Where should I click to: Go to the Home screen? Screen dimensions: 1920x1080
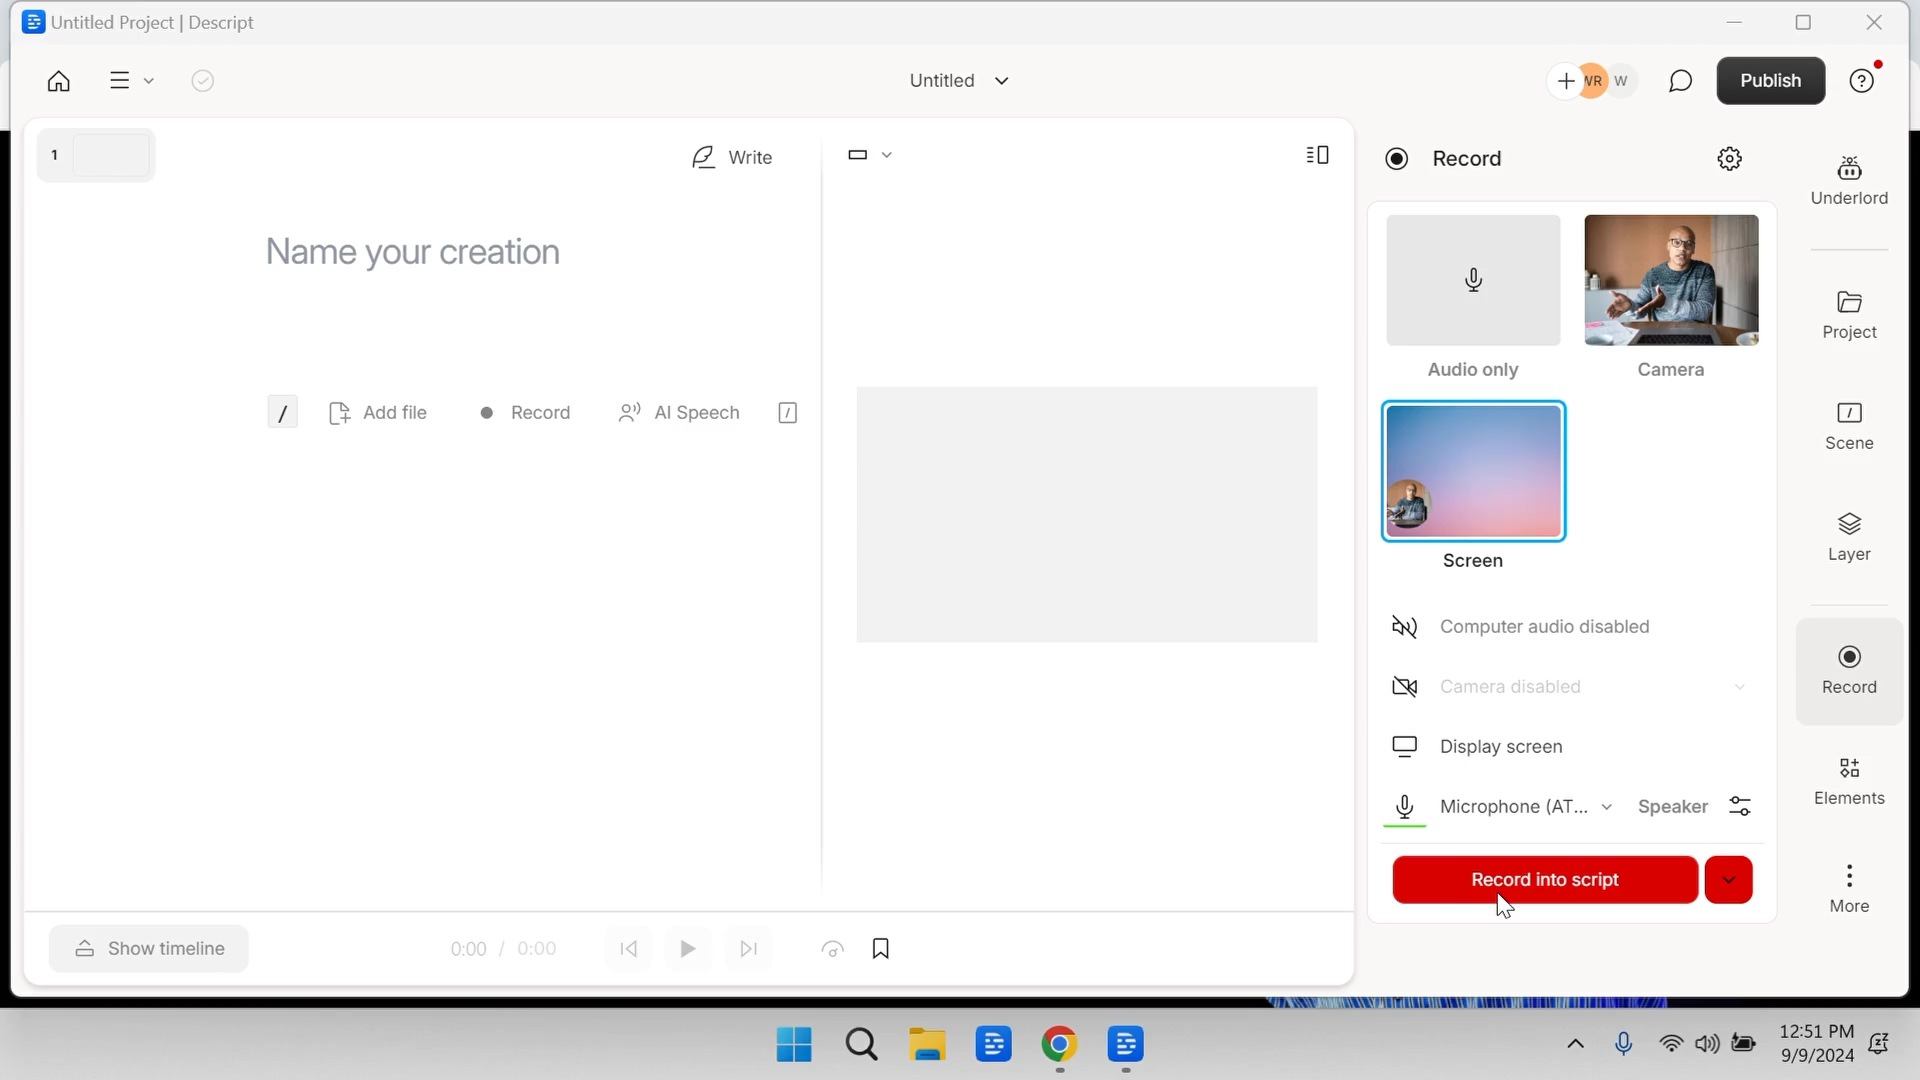click(59, 81)
